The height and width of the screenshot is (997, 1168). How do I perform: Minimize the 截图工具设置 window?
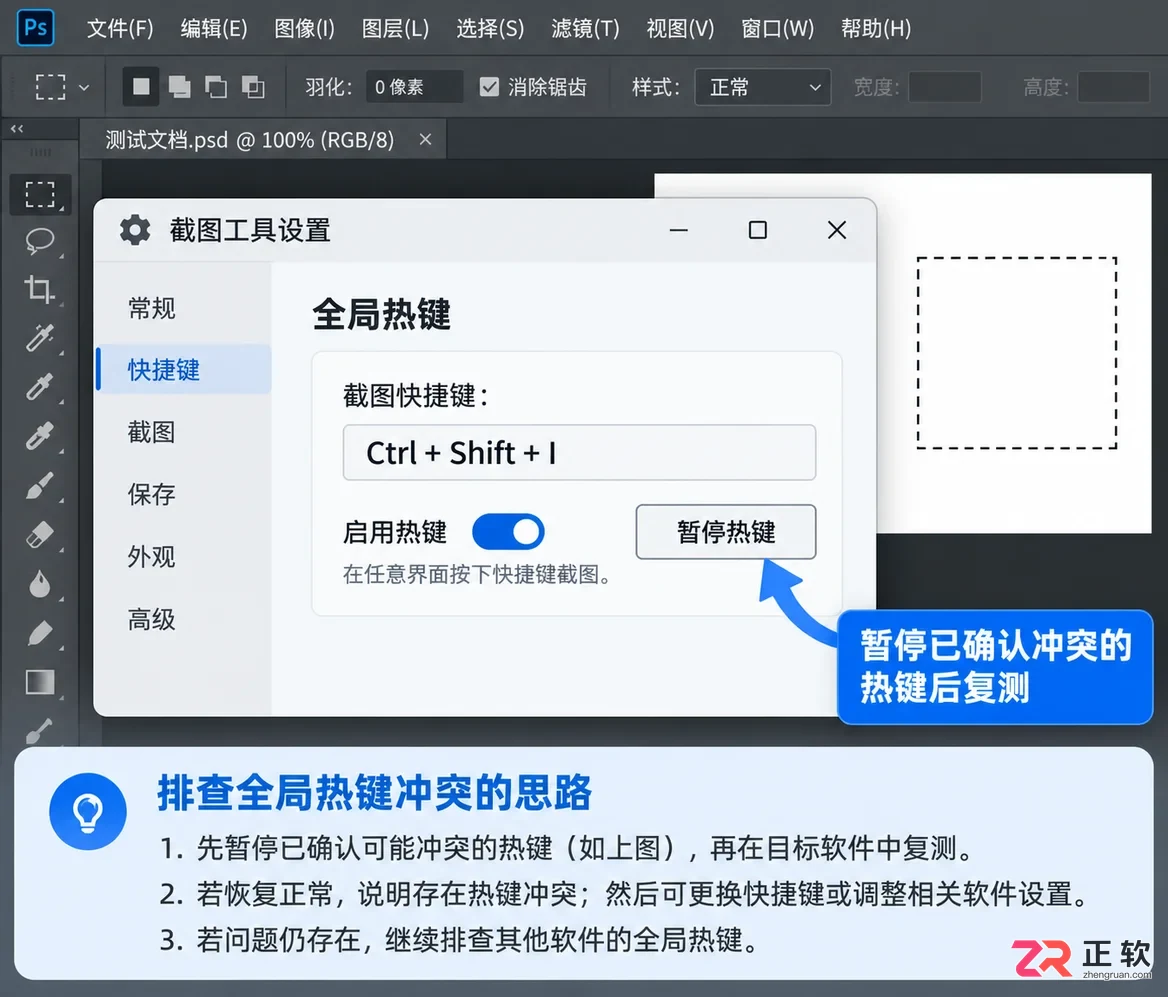click(679, 230)
